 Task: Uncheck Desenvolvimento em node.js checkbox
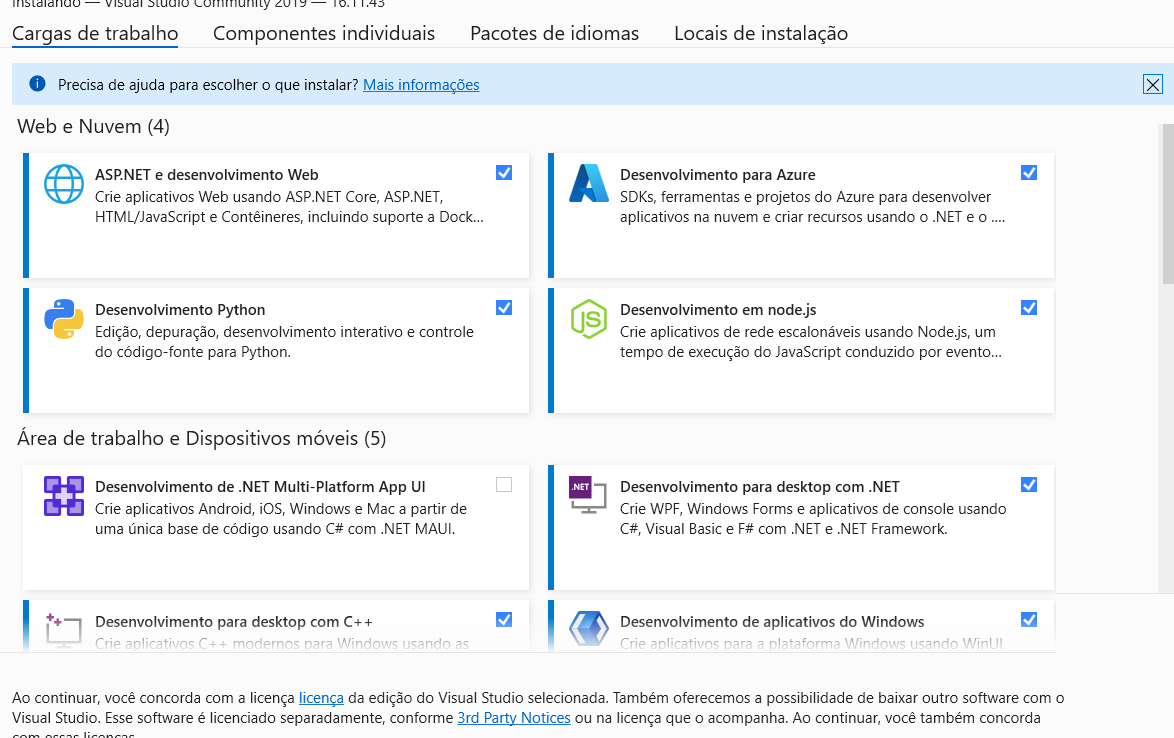[x=1029, y=308]
